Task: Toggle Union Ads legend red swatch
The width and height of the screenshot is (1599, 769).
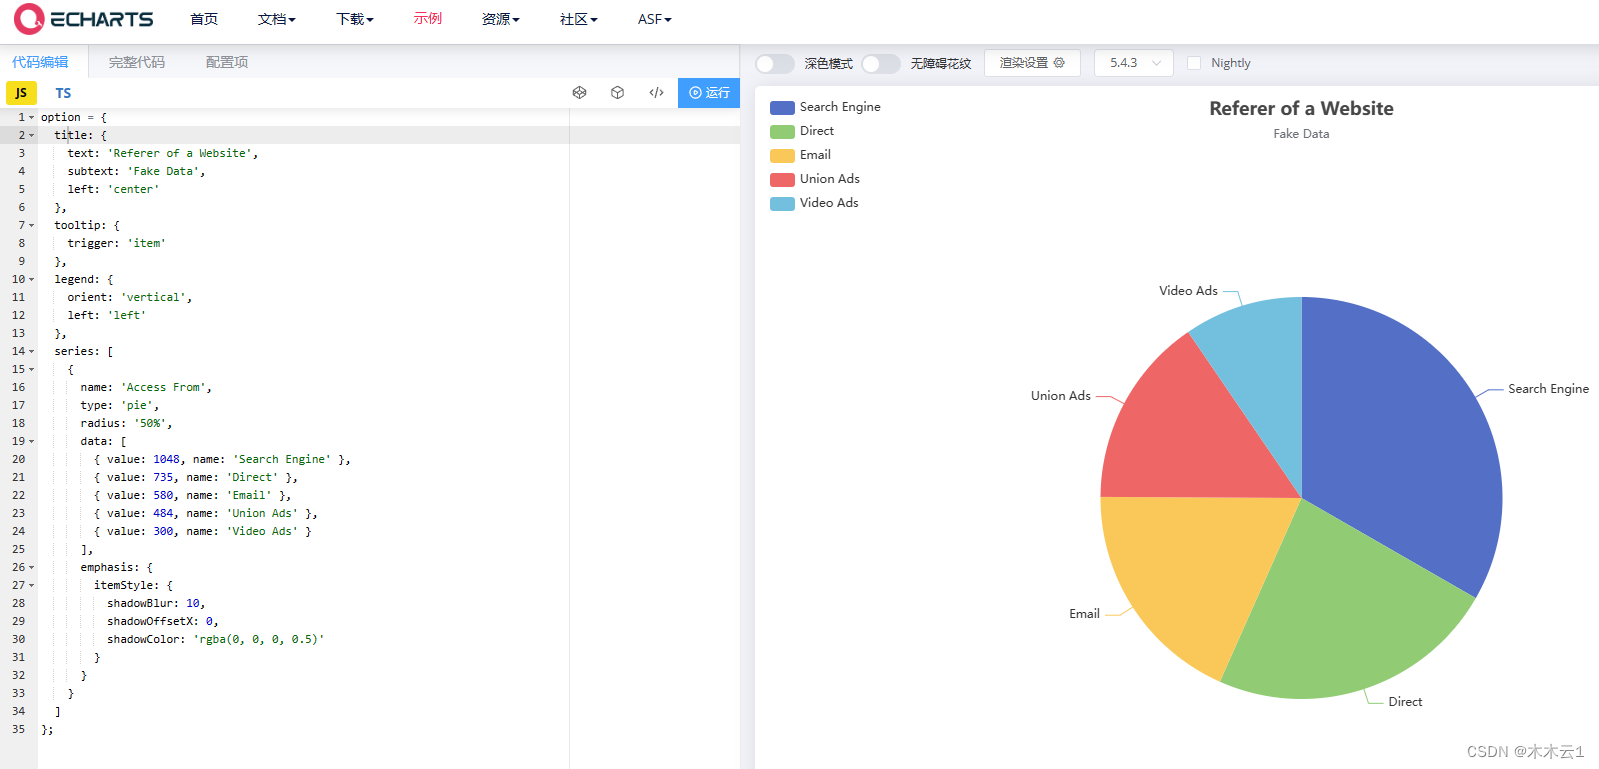Action: coord(782,179)
